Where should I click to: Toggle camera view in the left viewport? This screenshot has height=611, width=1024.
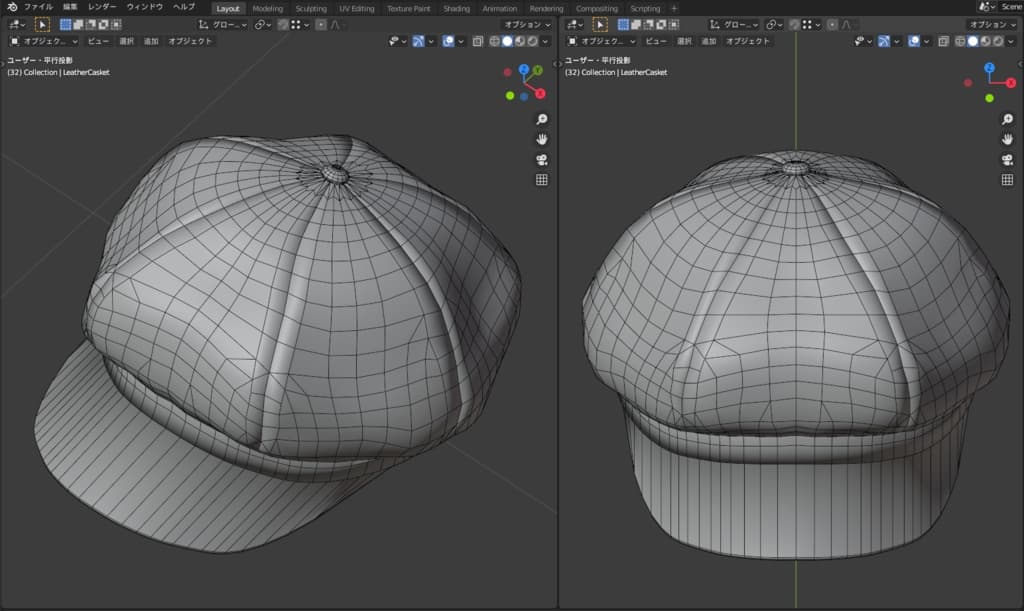click(x=541, y=160)
